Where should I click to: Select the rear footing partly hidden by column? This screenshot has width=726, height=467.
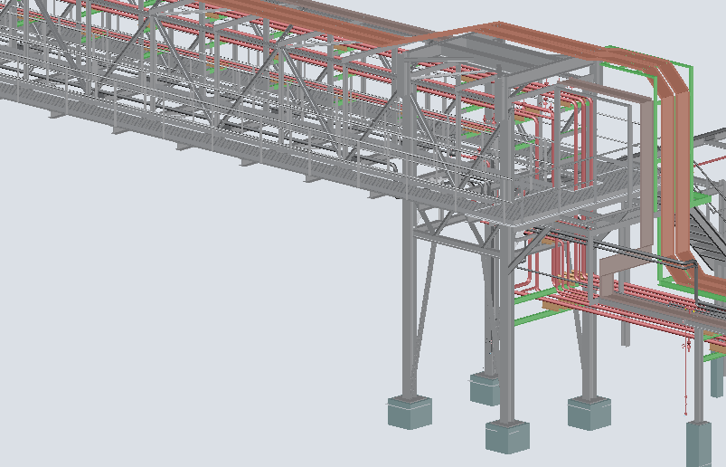click(x=485, y=389)
